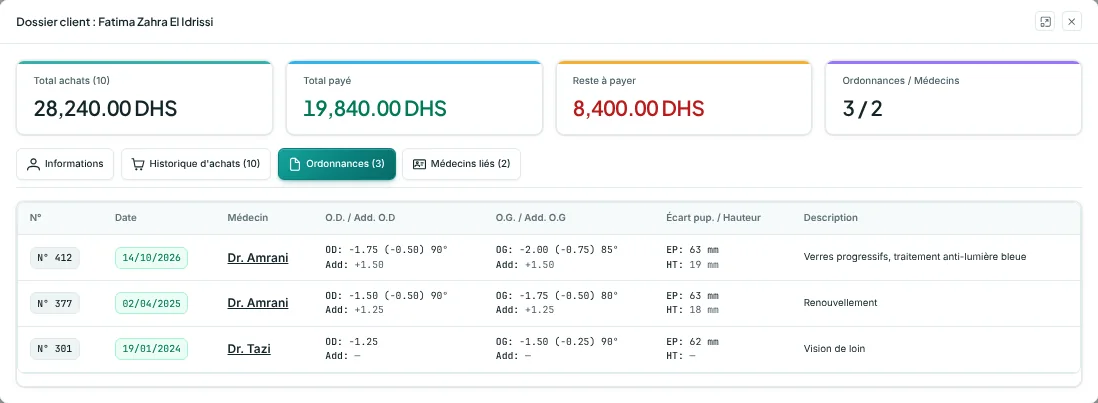Click description 'Verres progressifs, traitement anti-lumière bleue'

(915, 257)
